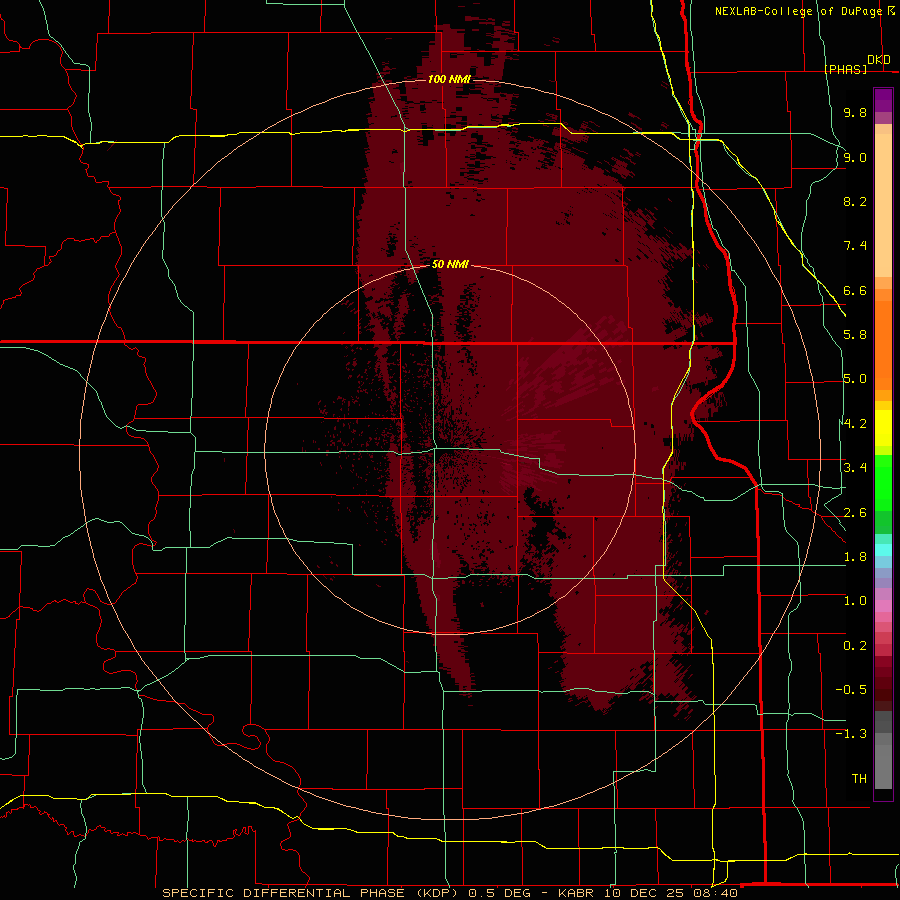Image resolution: width=900 pixels, height=900 pixels.
Task: Pick the bright green color bar segment
Action: tap(883, 482)
